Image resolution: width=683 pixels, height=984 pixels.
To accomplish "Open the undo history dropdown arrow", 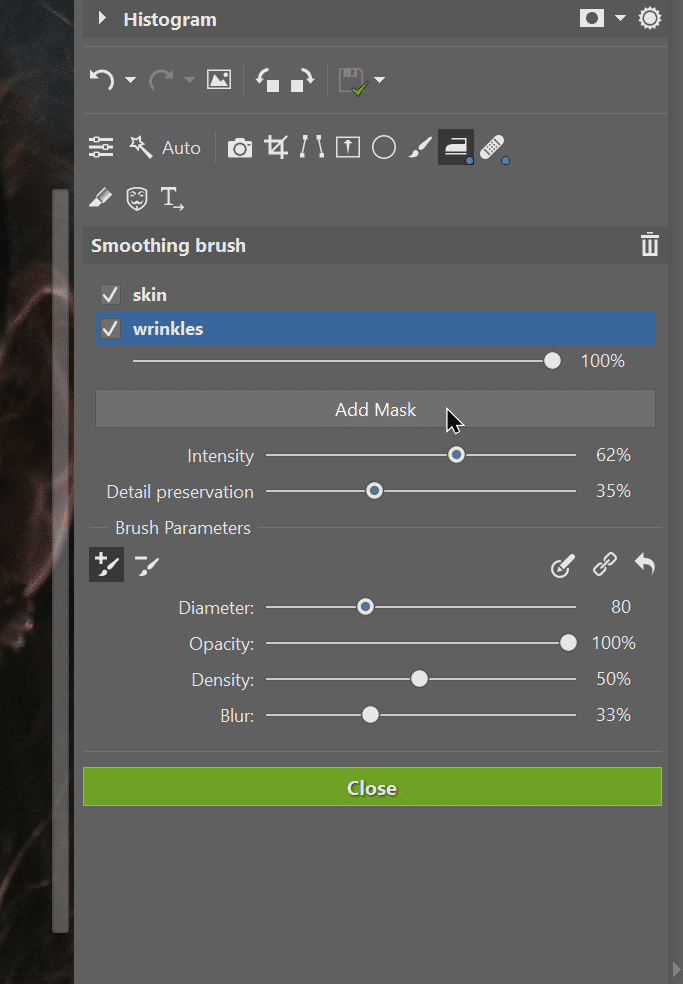I will [x=130, y=81].
